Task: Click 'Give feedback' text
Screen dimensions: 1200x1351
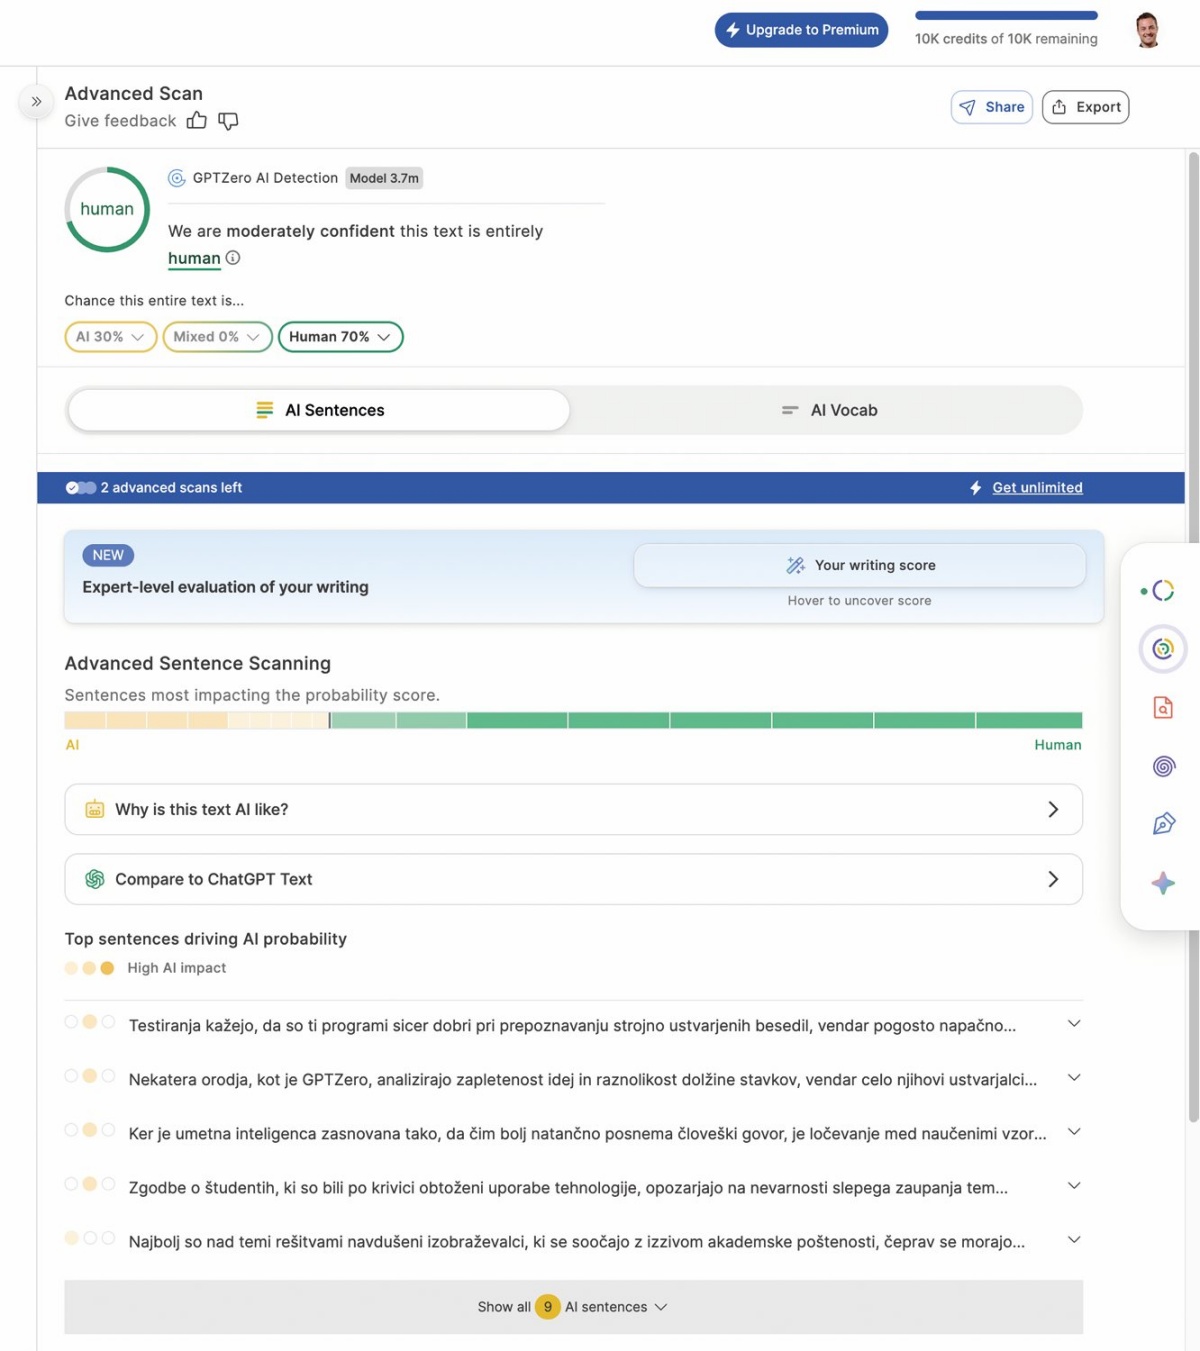Action: point(120,121)
